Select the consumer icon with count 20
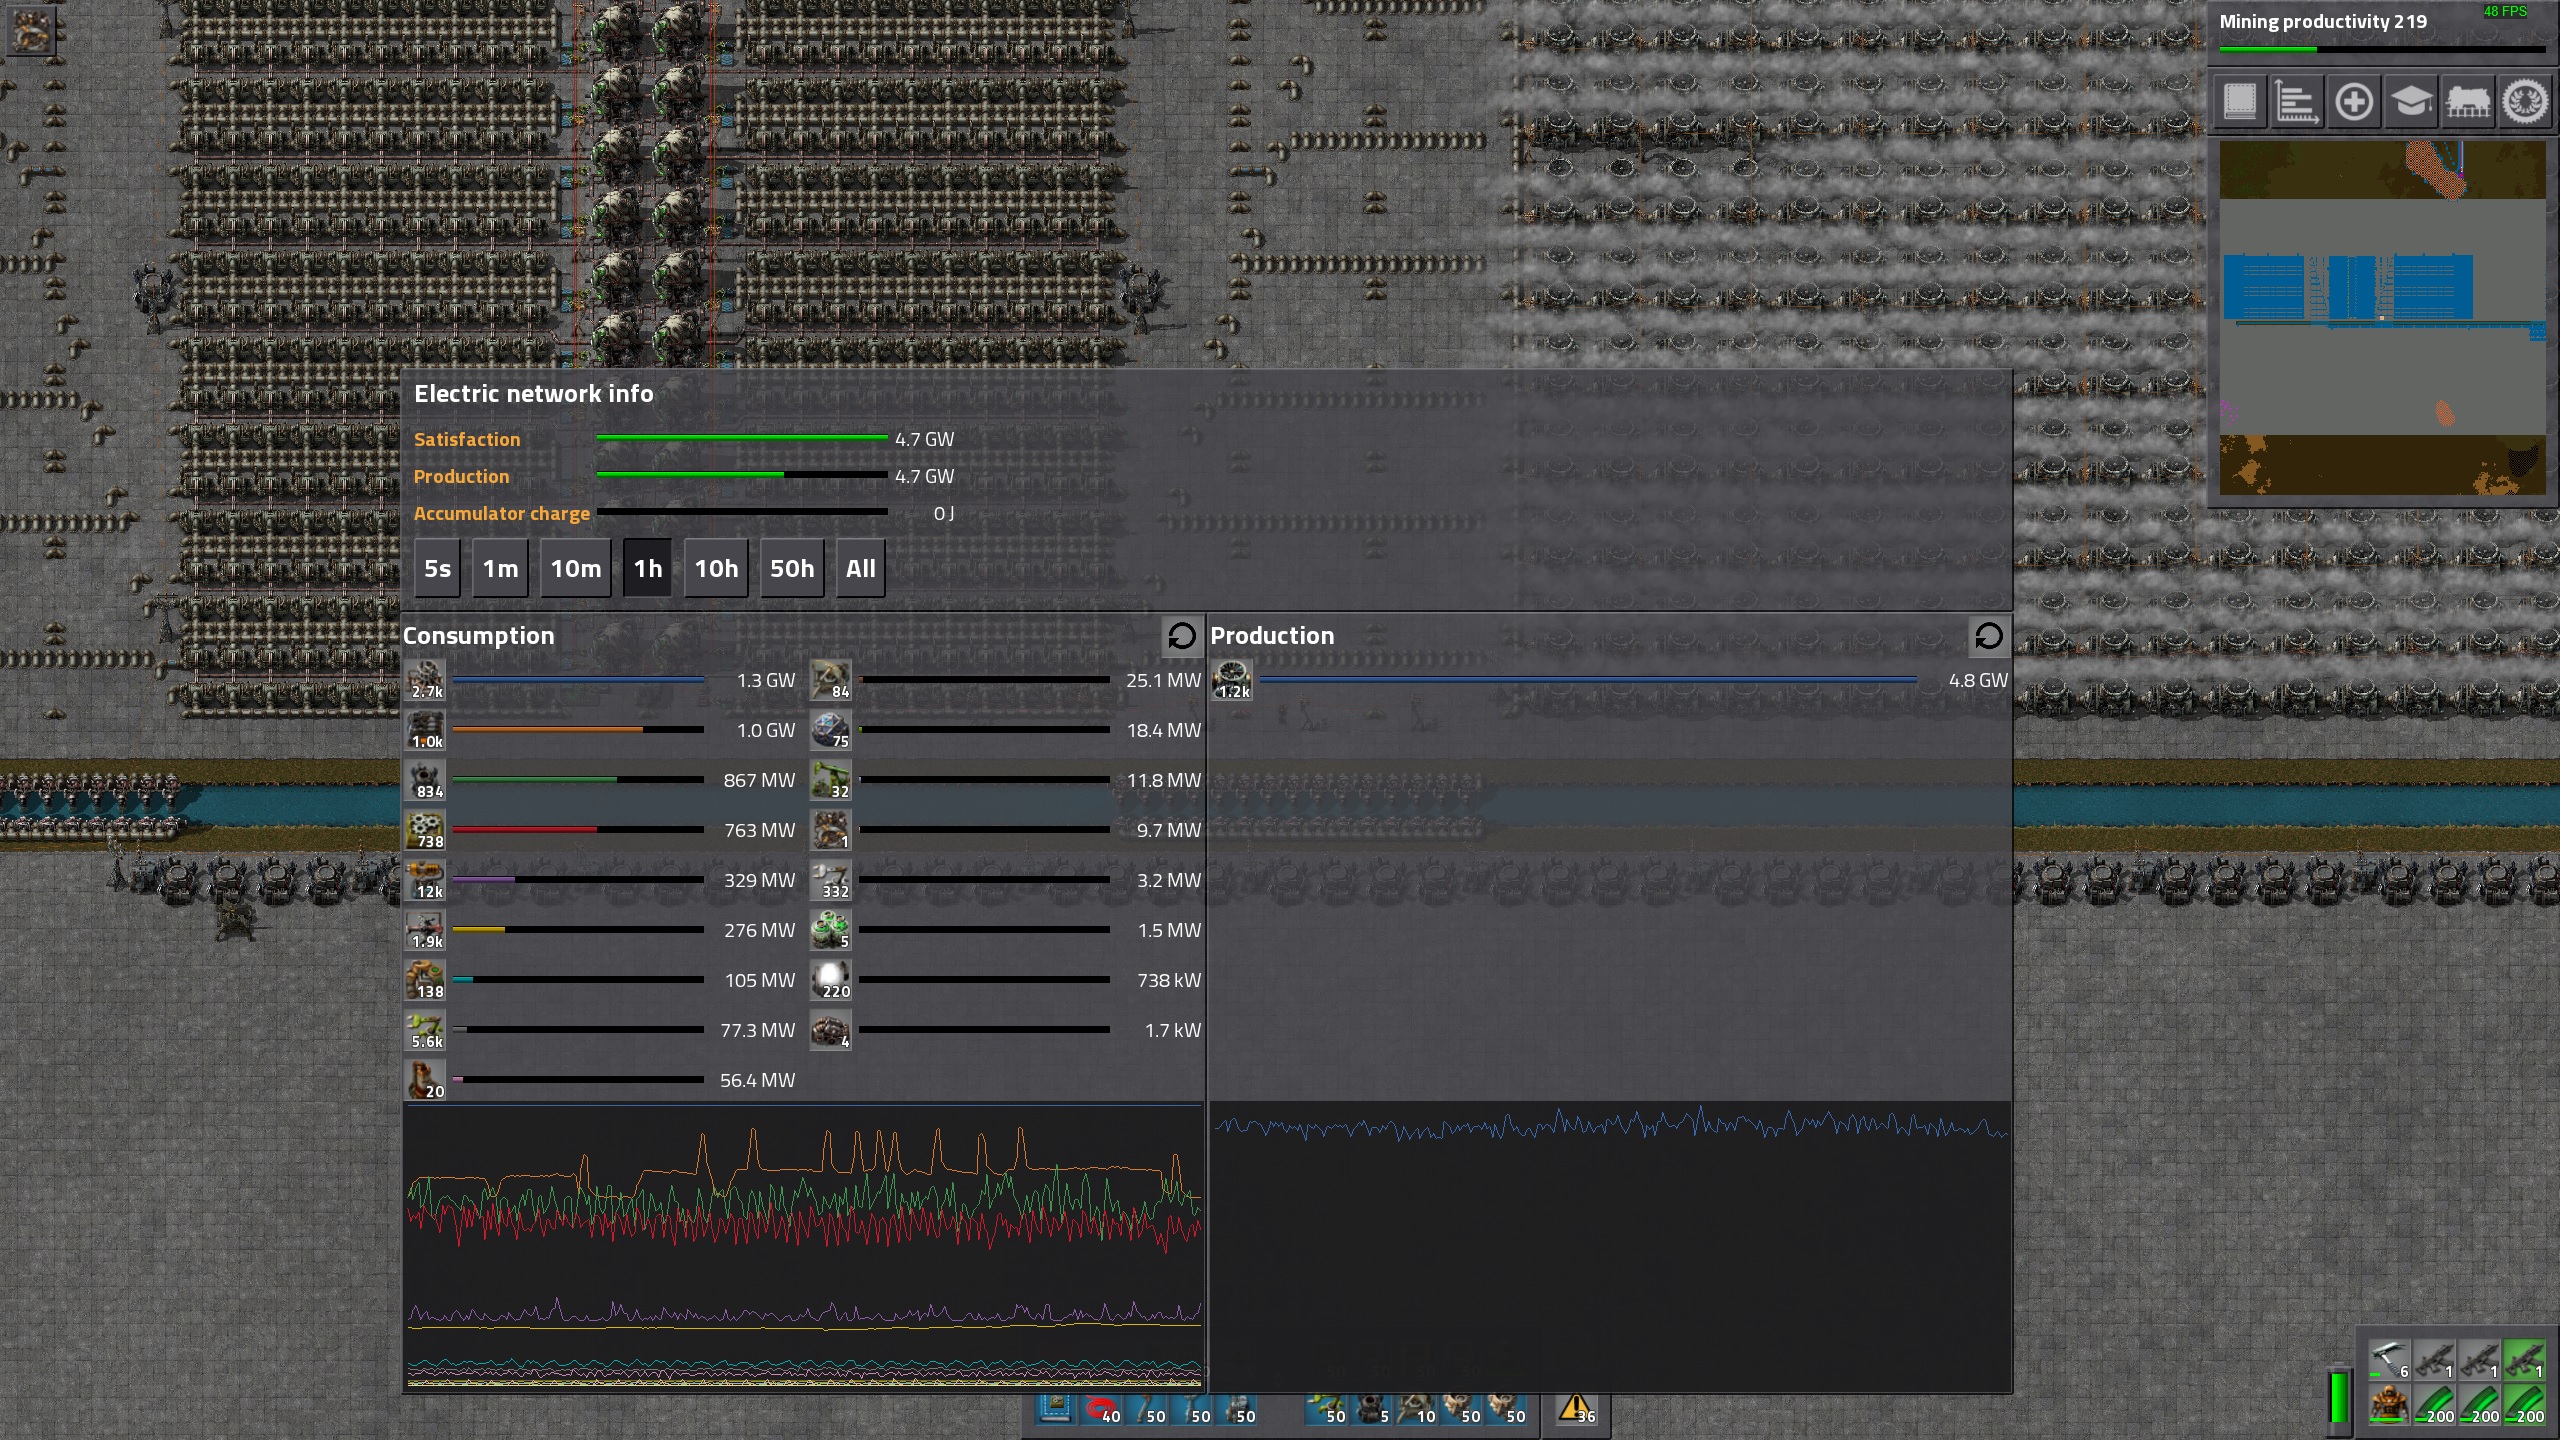The height and width of the screenshot is (1440, 2560). point(426,1080)
